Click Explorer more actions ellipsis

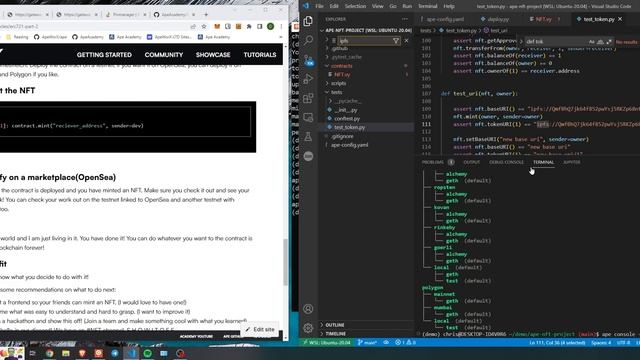click(x=404, y=19)
